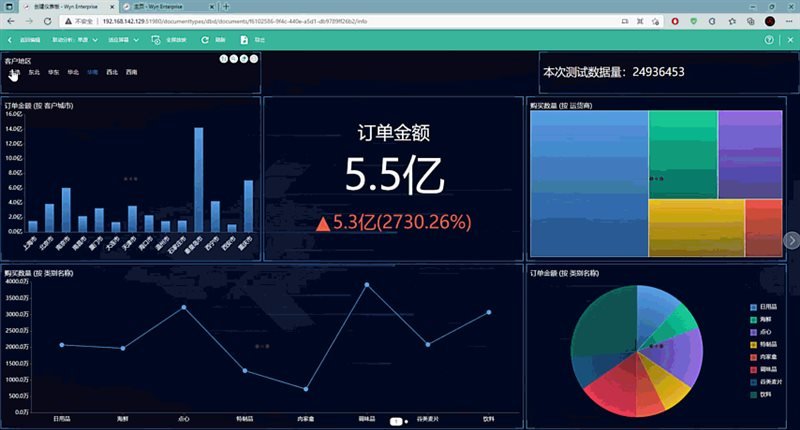Click the refresh icon in the green toolbar
The width and height of the screenshot is (800, 430).
[206, 39]
